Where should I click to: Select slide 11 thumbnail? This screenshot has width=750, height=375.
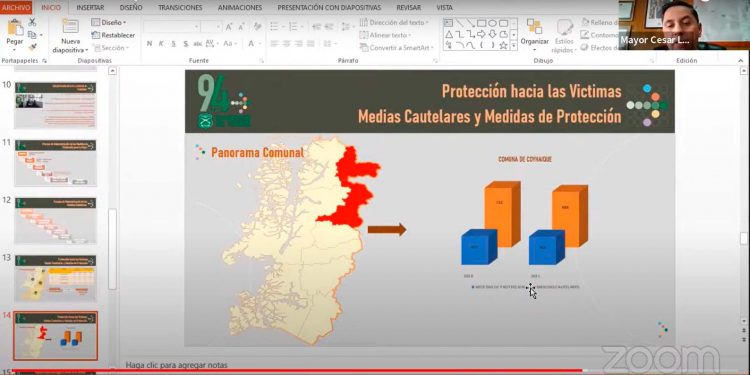pos(55,163)
